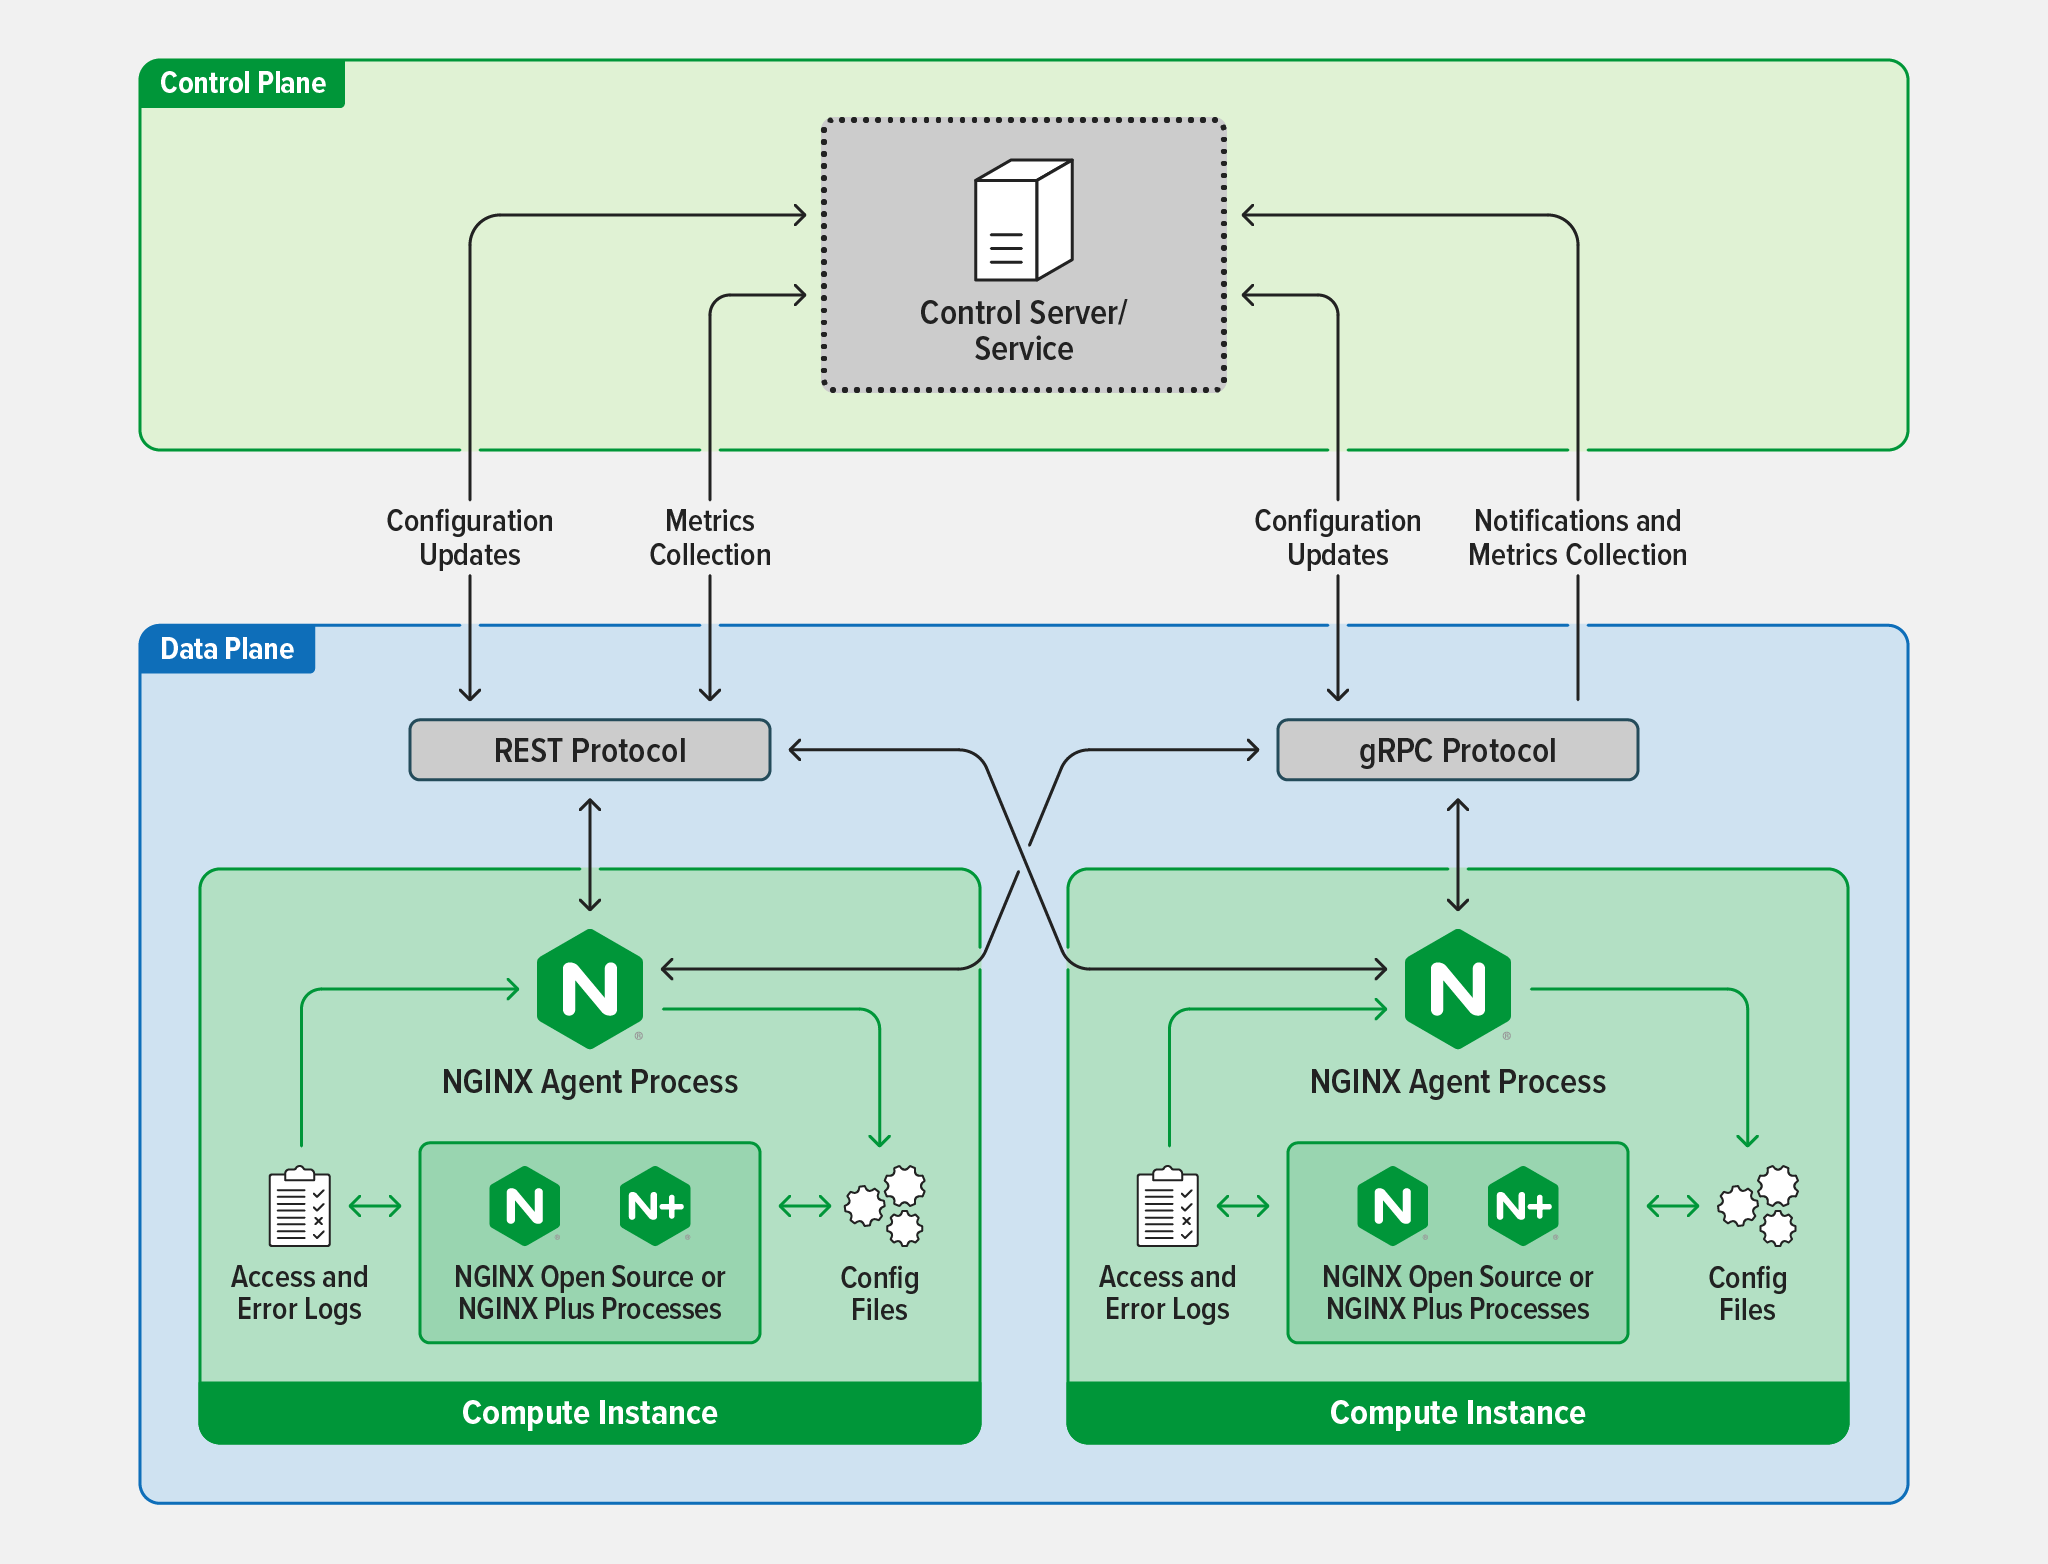Click the Metrics Collection arrow label
2048x1564 pixels.
[x=710, y=538]
